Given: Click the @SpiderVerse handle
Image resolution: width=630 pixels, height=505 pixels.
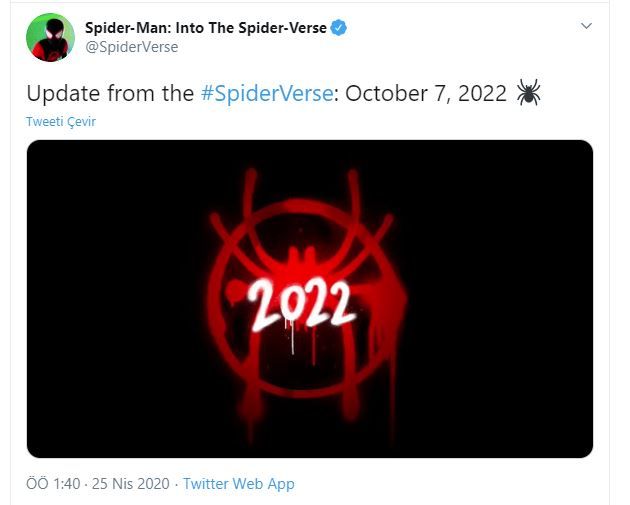Looking at the screenshot, I should click(132, 47).
